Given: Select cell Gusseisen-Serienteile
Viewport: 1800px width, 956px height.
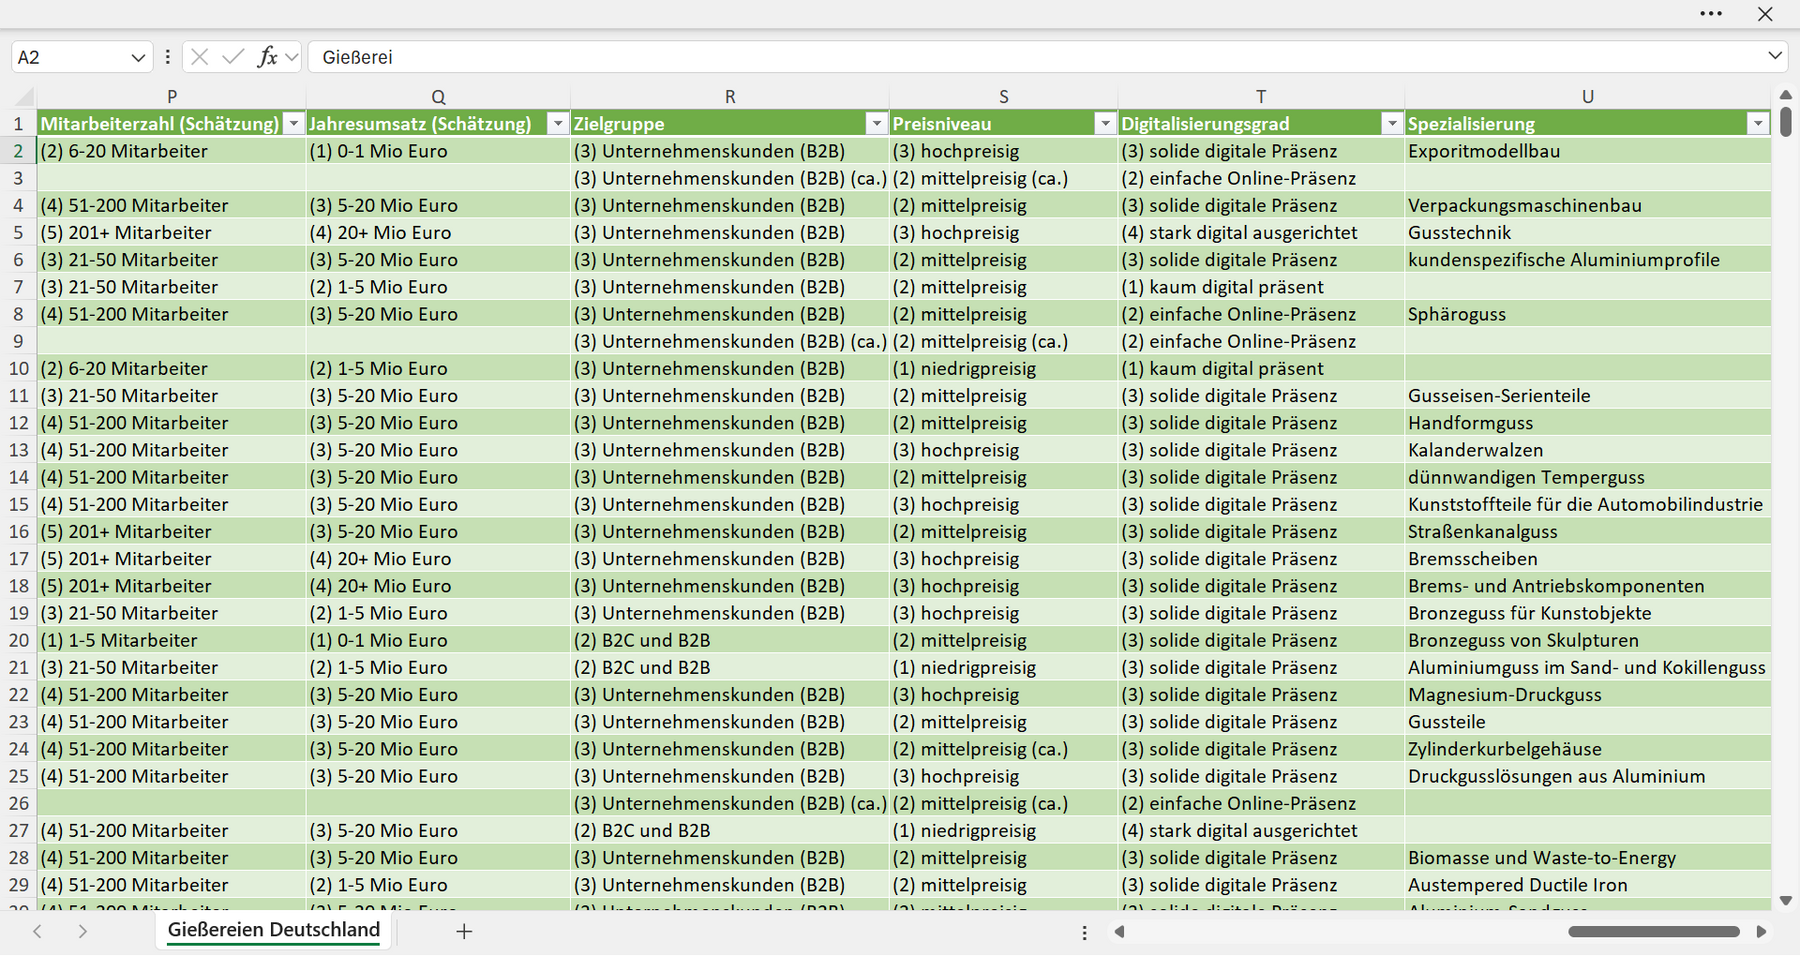Looking at the screenshot, I should click(x=1588, y=396).
